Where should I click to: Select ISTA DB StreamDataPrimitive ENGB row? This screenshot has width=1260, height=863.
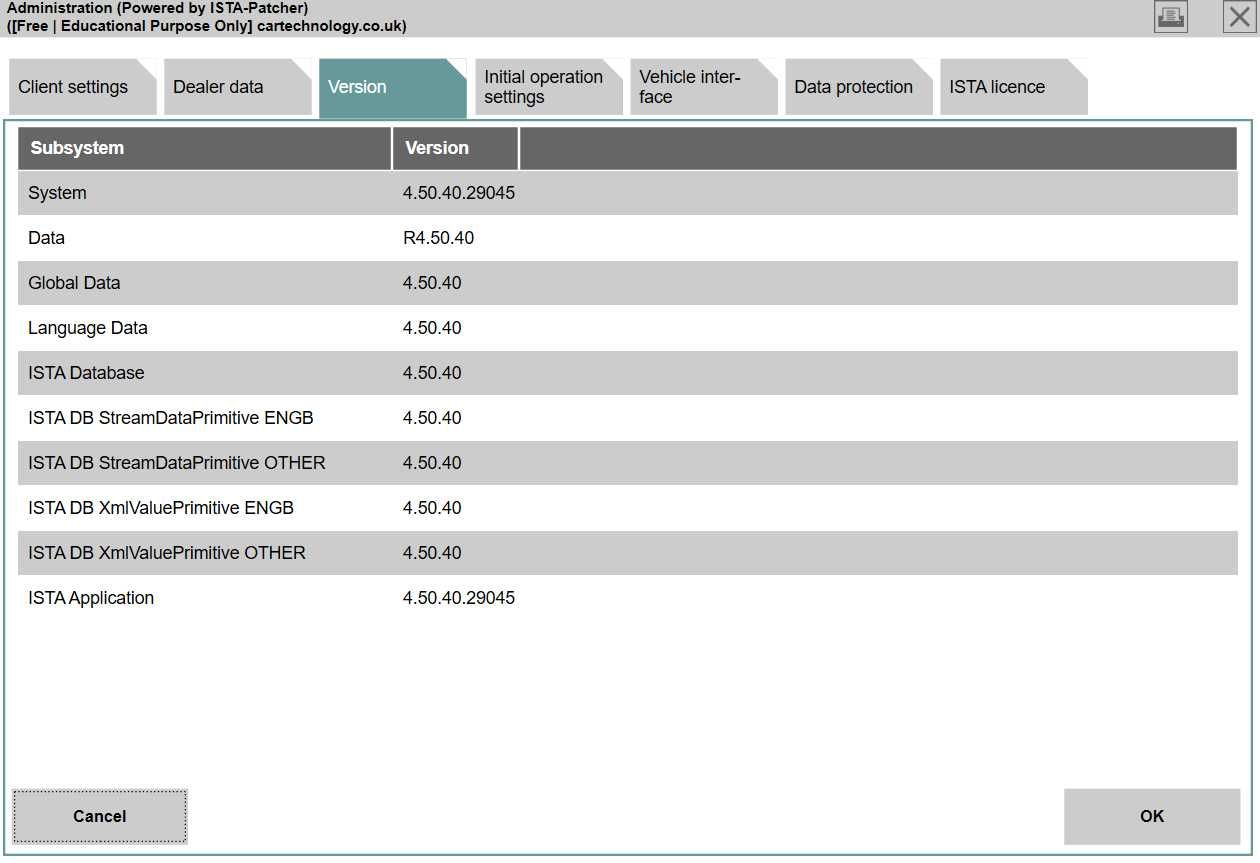point(628,418)
